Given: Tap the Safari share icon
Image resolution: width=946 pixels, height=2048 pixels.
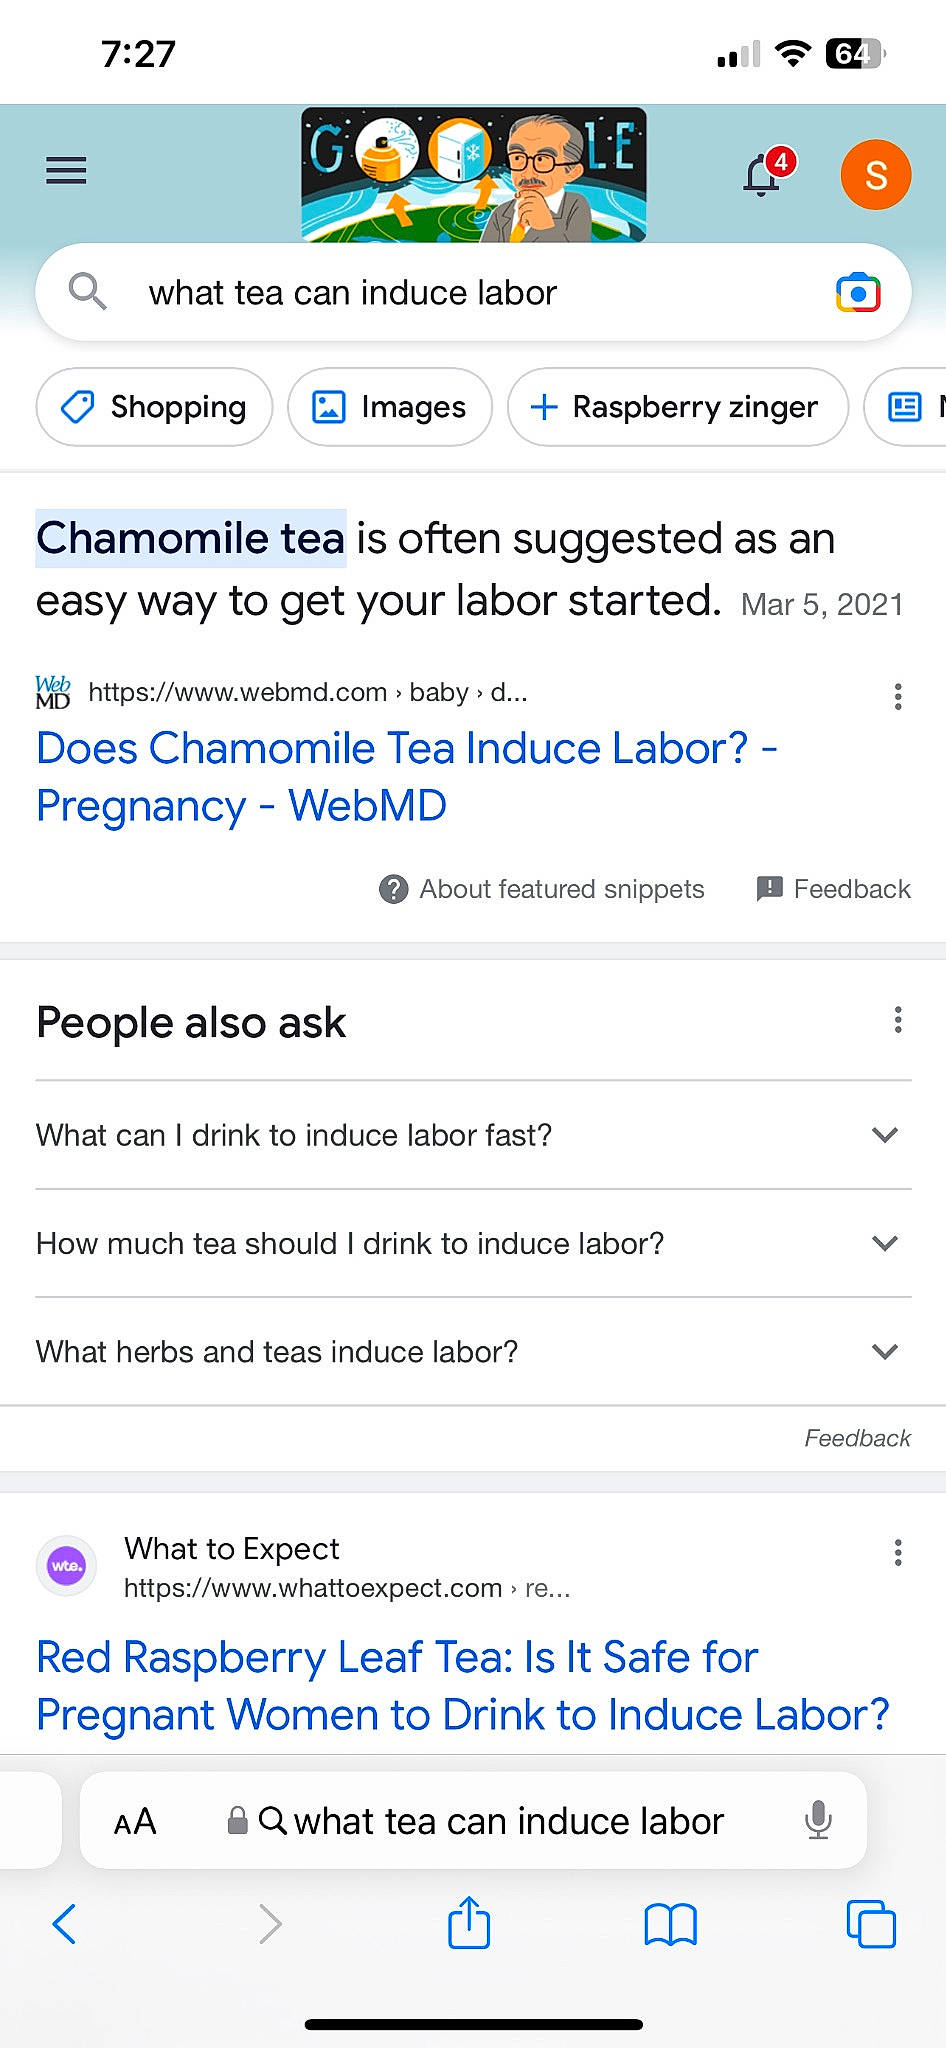Looking at the screenshot, I should coord(469,1923).
